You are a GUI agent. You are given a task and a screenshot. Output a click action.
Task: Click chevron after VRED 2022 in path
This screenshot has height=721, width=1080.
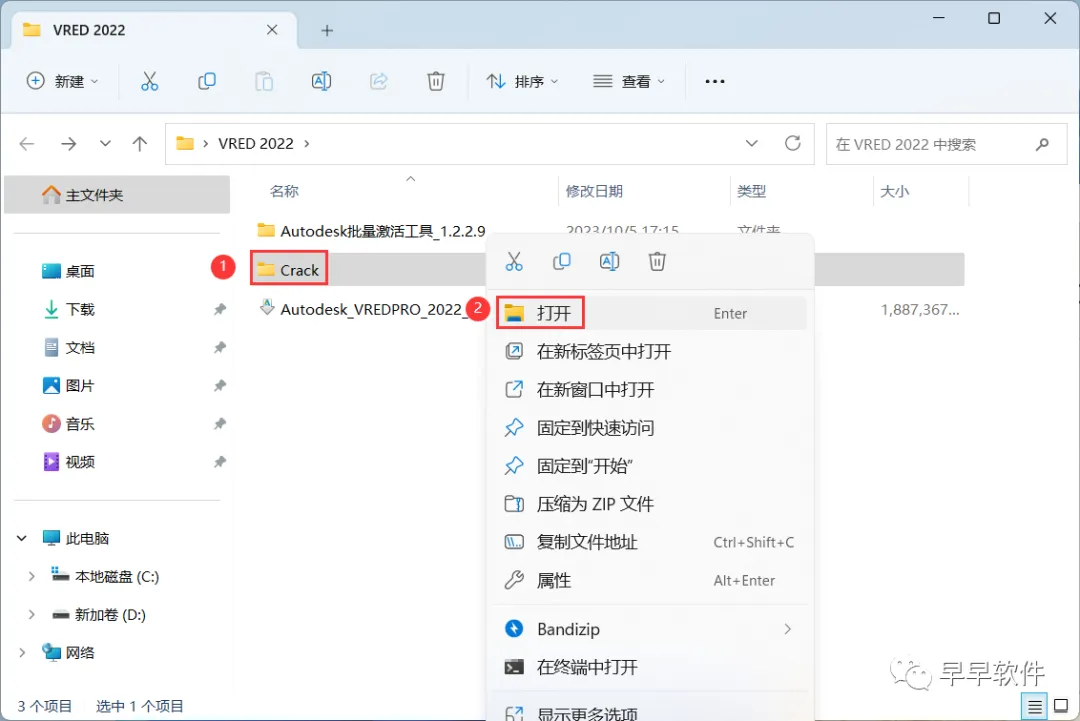click(307, 143)
